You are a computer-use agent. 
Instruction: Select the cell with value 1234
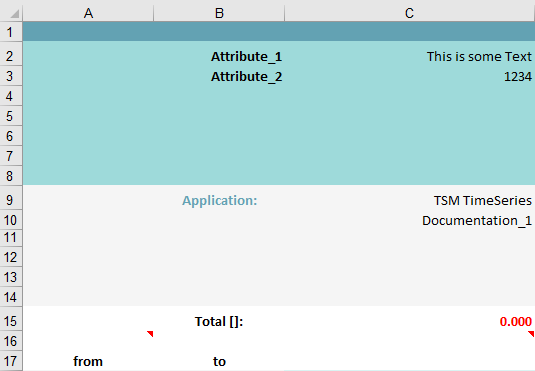pos(409,76)
